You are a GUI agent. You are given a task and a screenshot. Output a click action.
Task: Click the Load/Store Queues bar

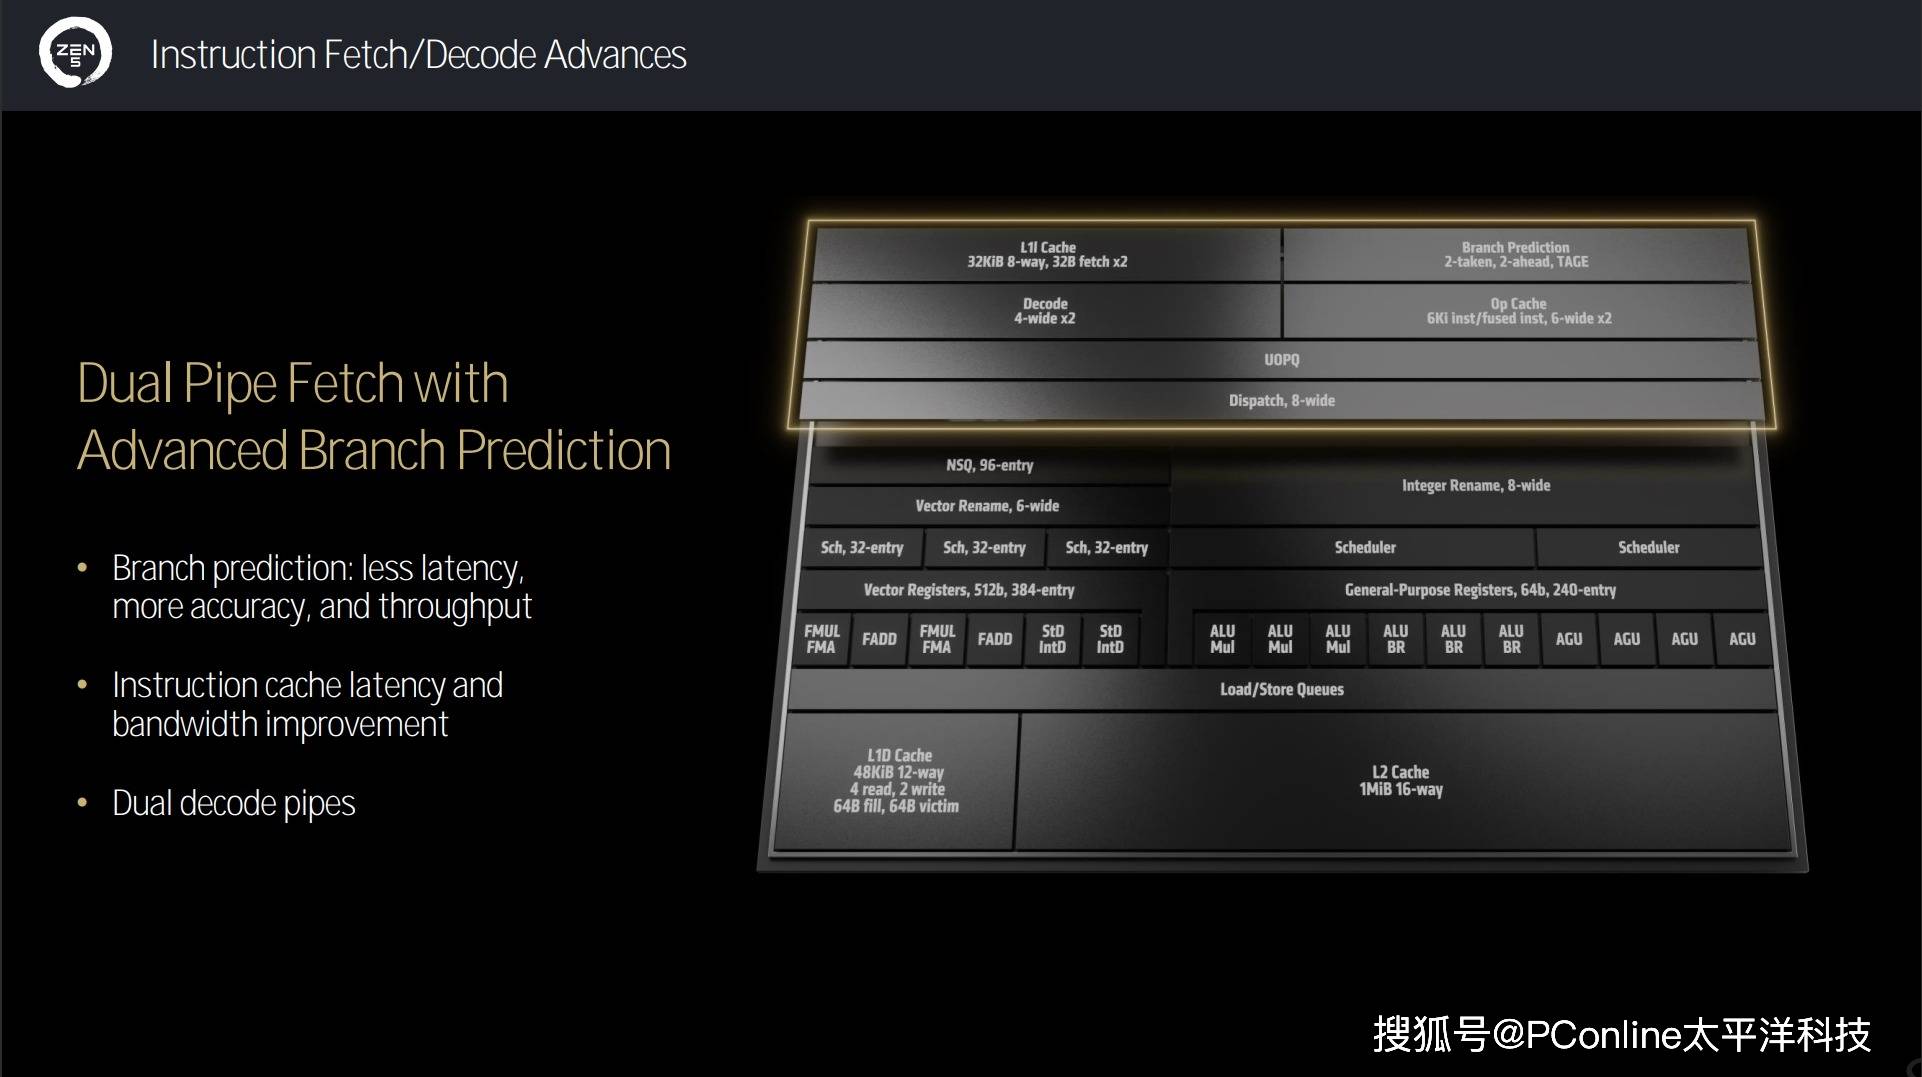tap(1281, 689)
